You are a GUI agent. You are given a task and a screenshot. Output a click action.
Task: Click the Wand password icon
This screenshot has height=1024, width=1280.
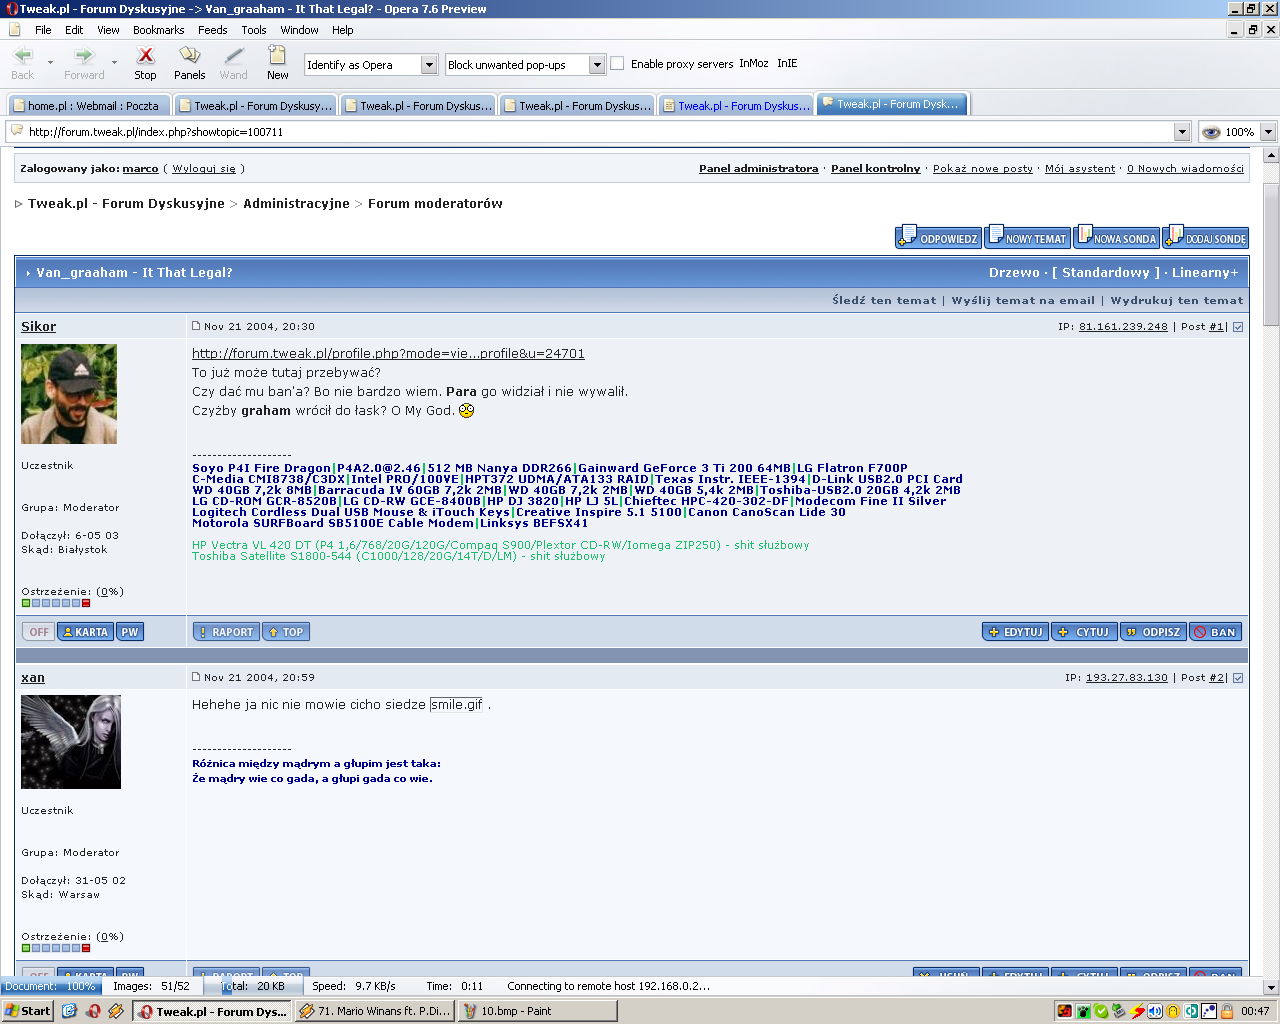tap(233, 55)
